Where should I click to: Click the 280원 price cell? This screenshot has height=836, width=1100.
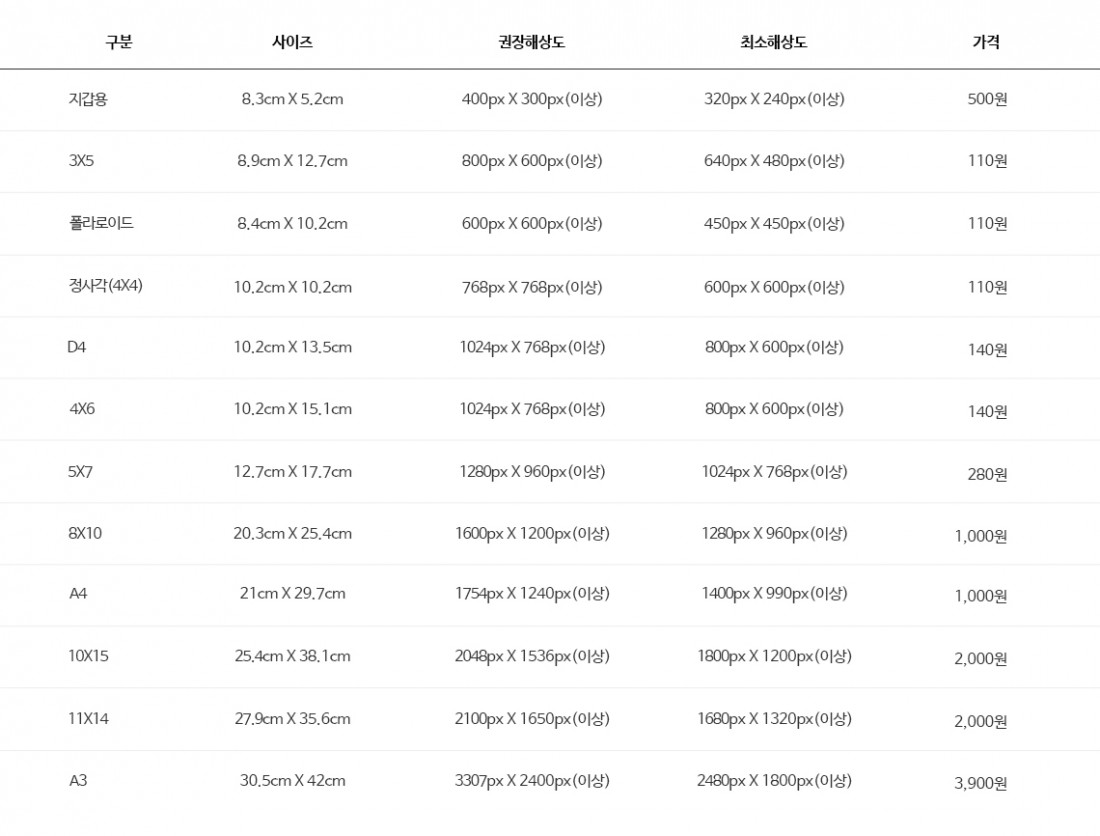pyautogui.click(x=987, y=473)
